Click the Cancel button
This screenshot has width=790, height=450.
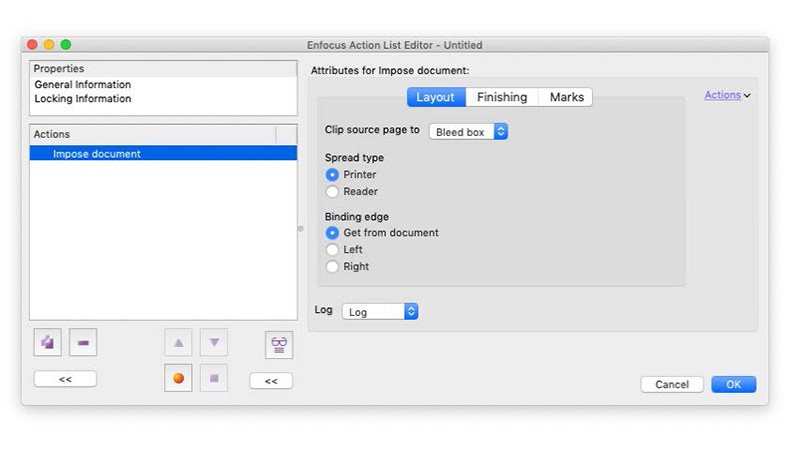[672, 384]
